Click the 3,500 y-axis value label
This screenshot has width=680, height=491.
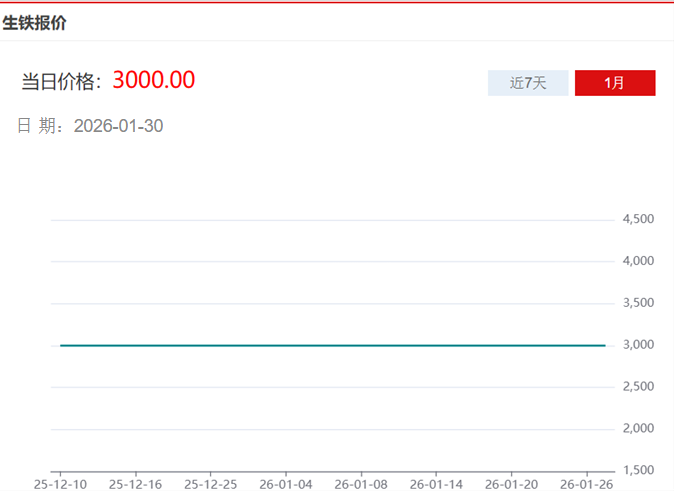(x=637, y=303)
